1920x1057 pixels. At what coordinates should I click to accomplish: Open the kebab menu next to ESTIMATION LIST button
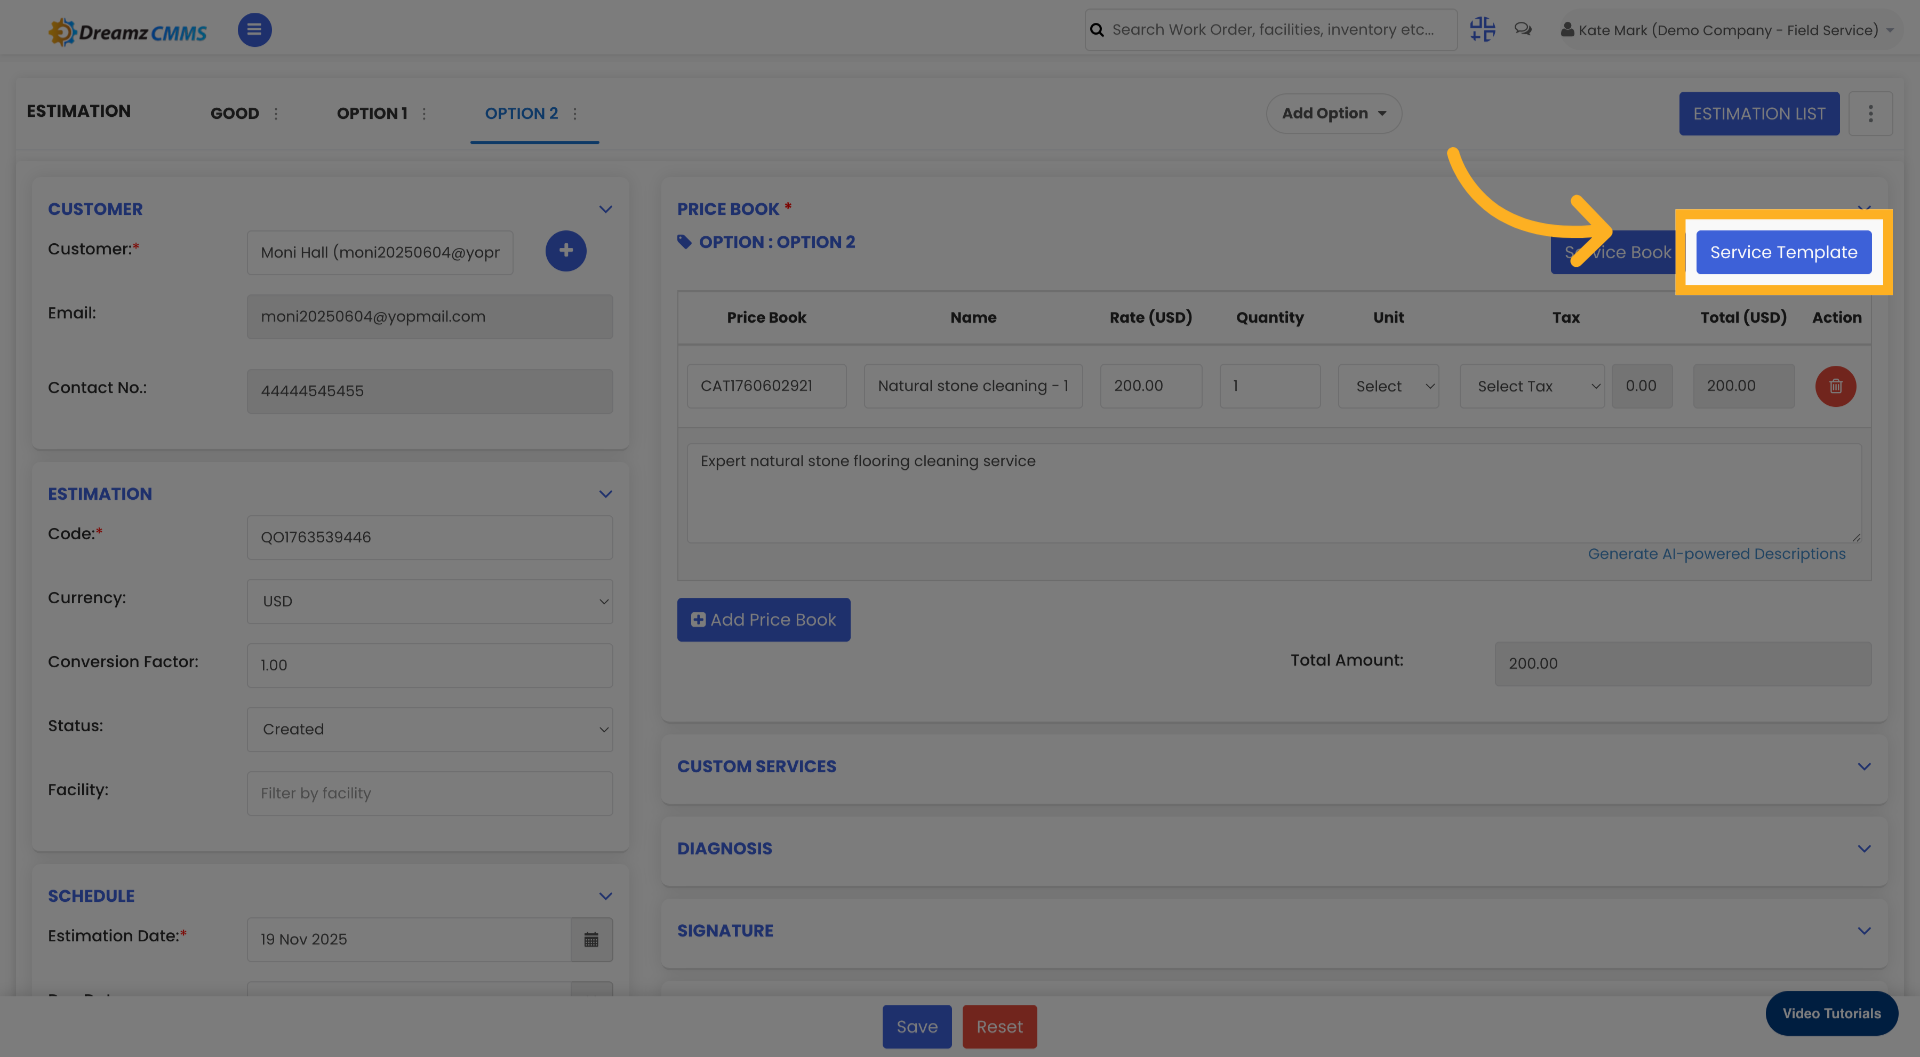1870,113
